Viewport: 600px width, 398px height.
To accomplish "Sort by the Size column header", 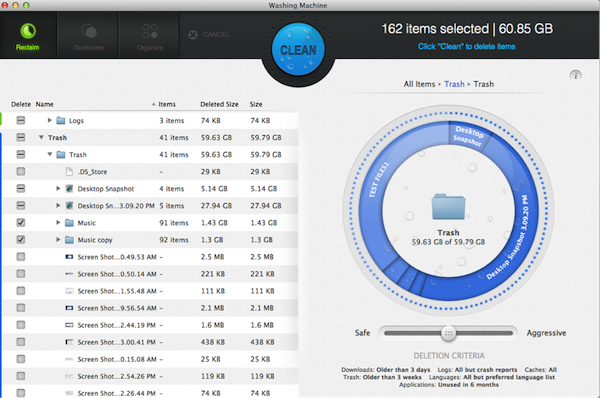I will pyautogui.click(x=256, y=104).
